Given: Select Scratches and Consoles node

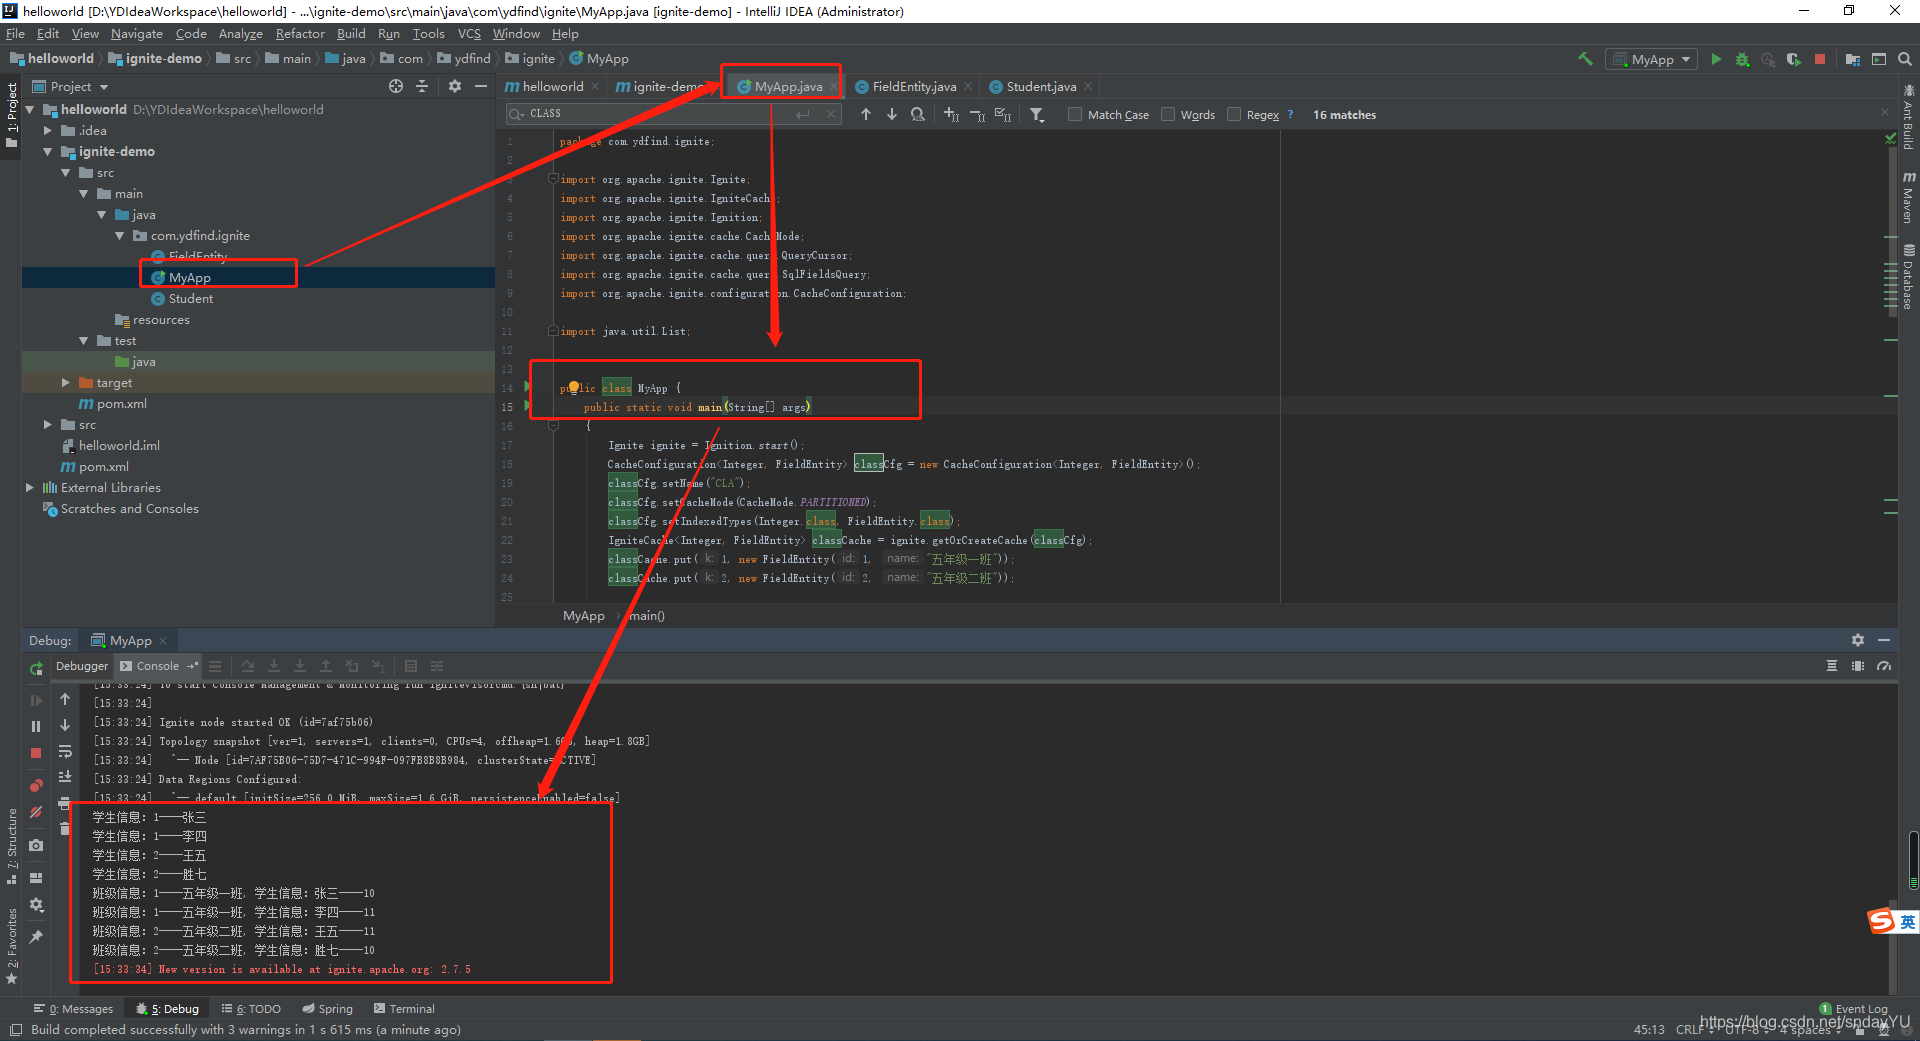Looking at the screenshot, I should (x=129, y=509).
